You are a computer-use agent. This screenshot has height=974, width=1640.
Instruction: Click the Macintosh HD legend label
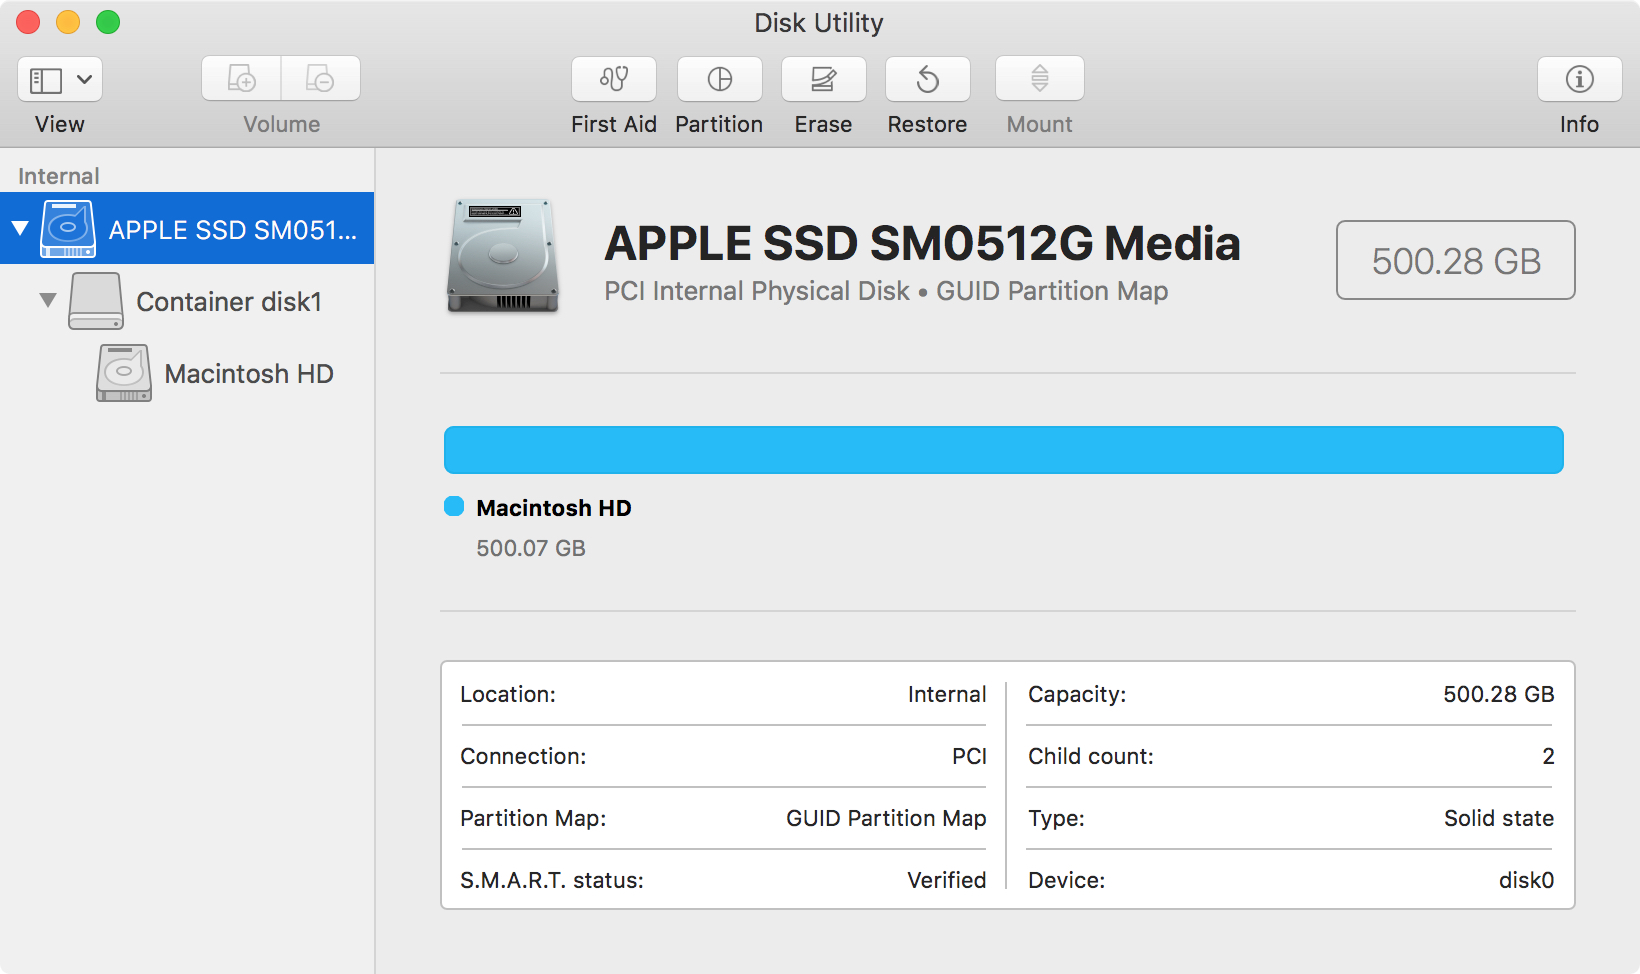554,507
